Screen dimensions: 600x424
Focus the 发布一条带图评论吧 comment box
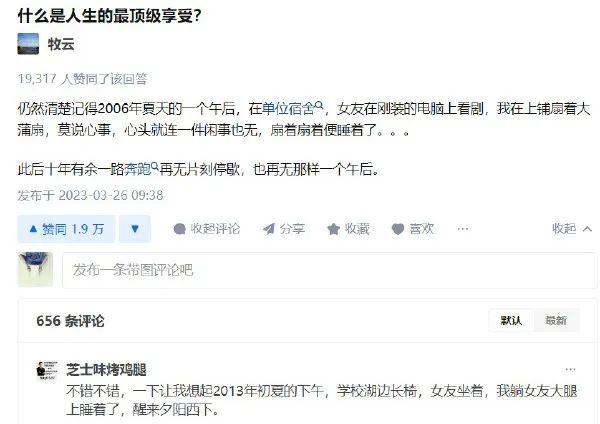tap(329, 270)
